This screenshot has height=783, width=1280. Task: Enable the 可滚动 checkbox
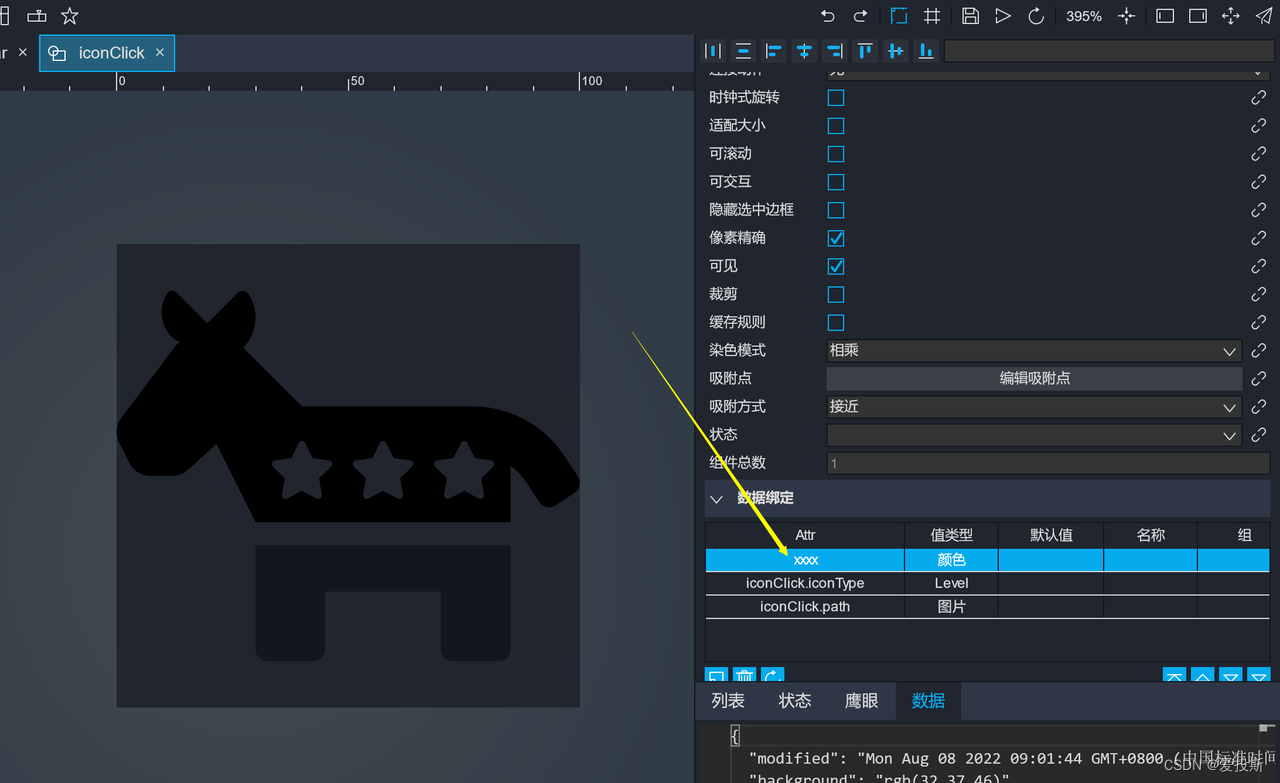tap(836, 154)
